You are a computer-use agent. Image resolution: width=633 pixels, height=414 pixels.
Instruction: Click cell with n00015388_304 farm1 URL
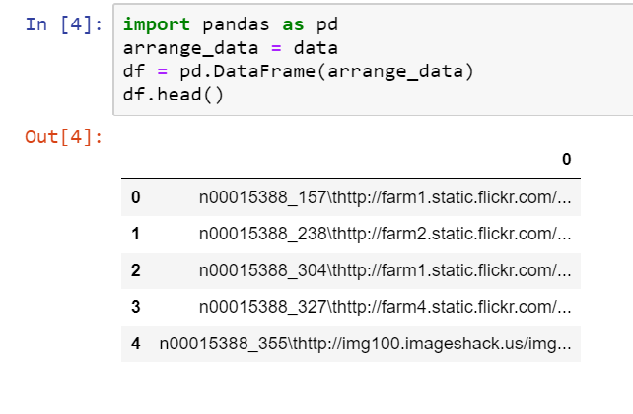tap(385, 271)
